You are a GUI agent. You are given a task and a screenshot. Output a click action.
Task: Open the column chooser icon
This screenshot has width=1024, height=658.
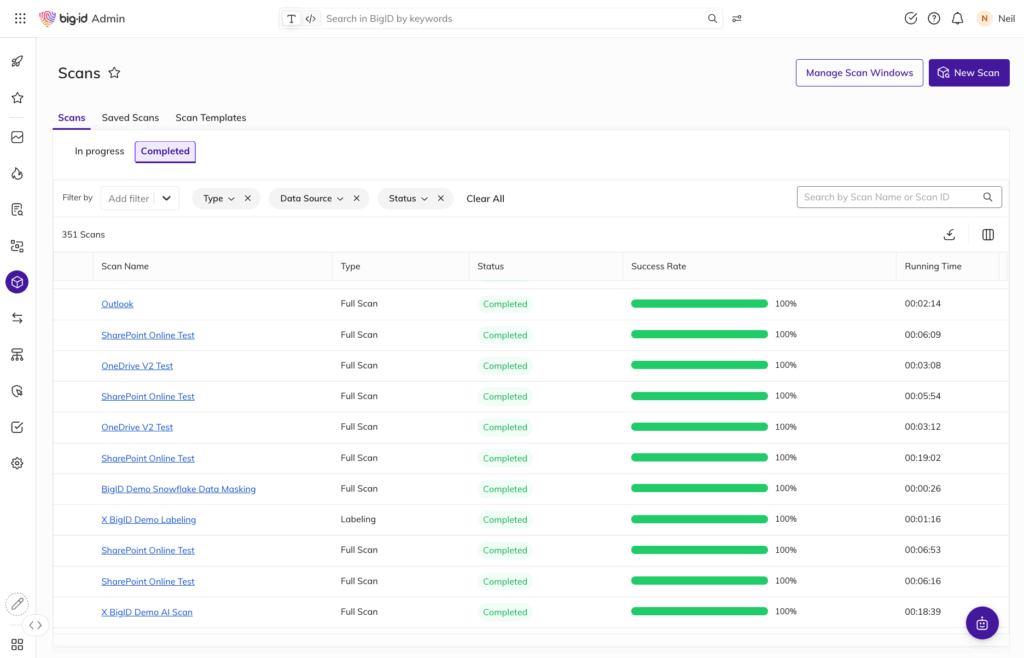click(x=988, y=235)
